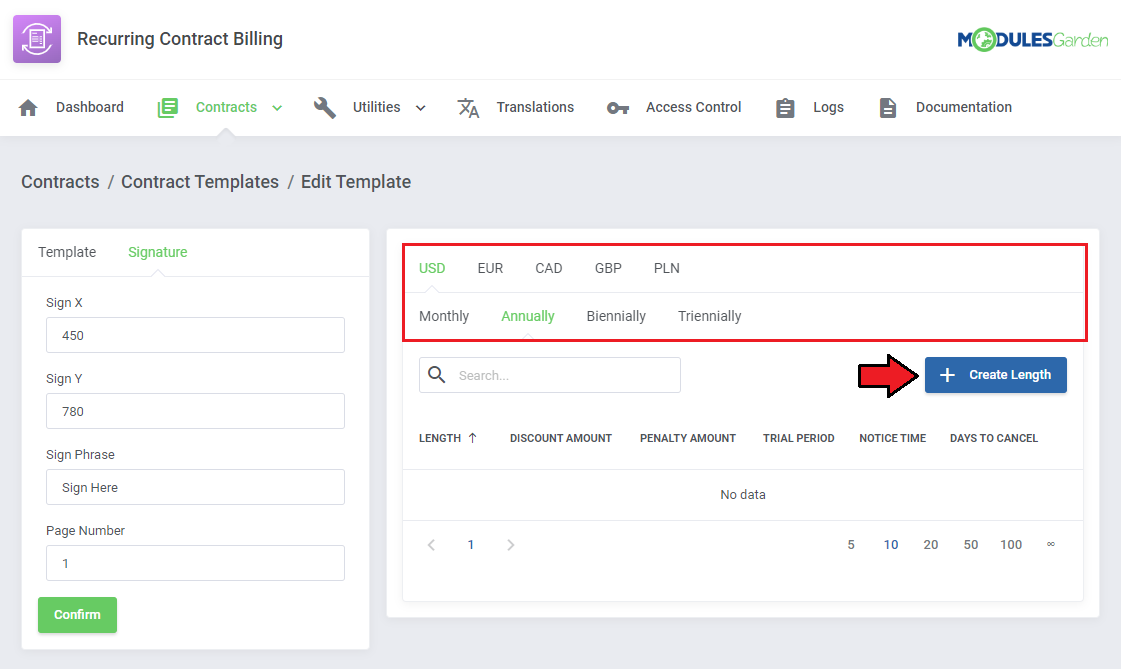Click the search magnifier icon

coord(437,375)
